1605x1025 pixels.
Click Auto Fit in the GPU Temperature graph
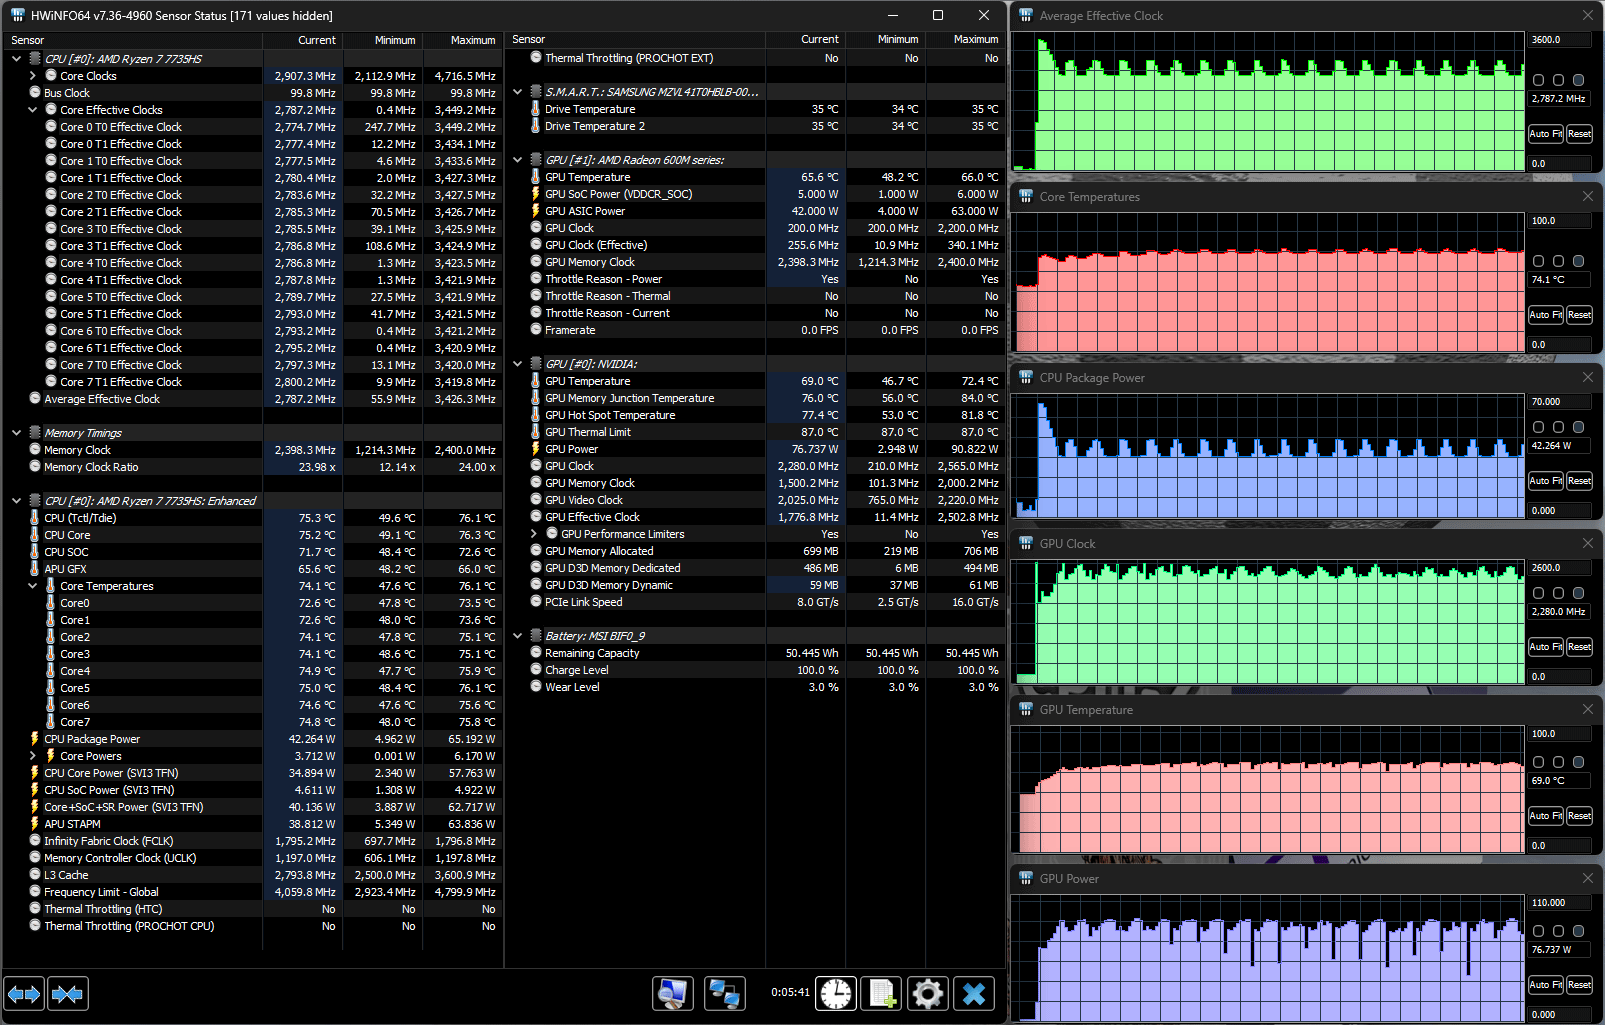coord(1546,816)
